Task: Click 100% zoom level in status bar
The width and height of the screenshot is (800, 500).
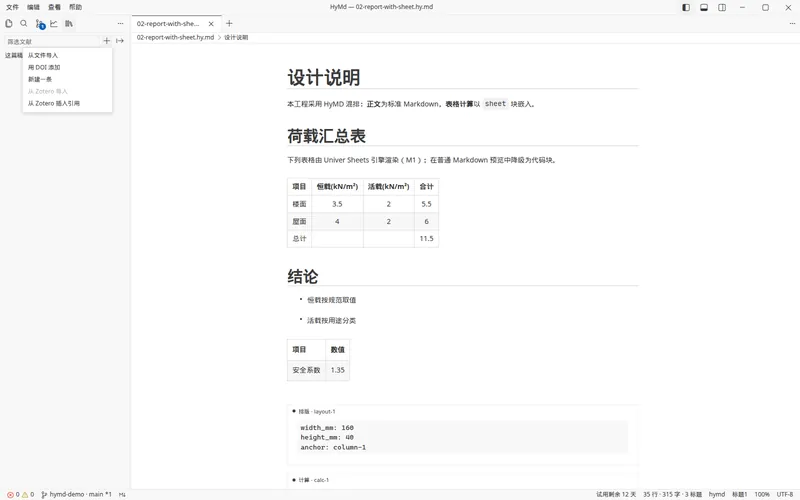Action: [x=762, y=494]
